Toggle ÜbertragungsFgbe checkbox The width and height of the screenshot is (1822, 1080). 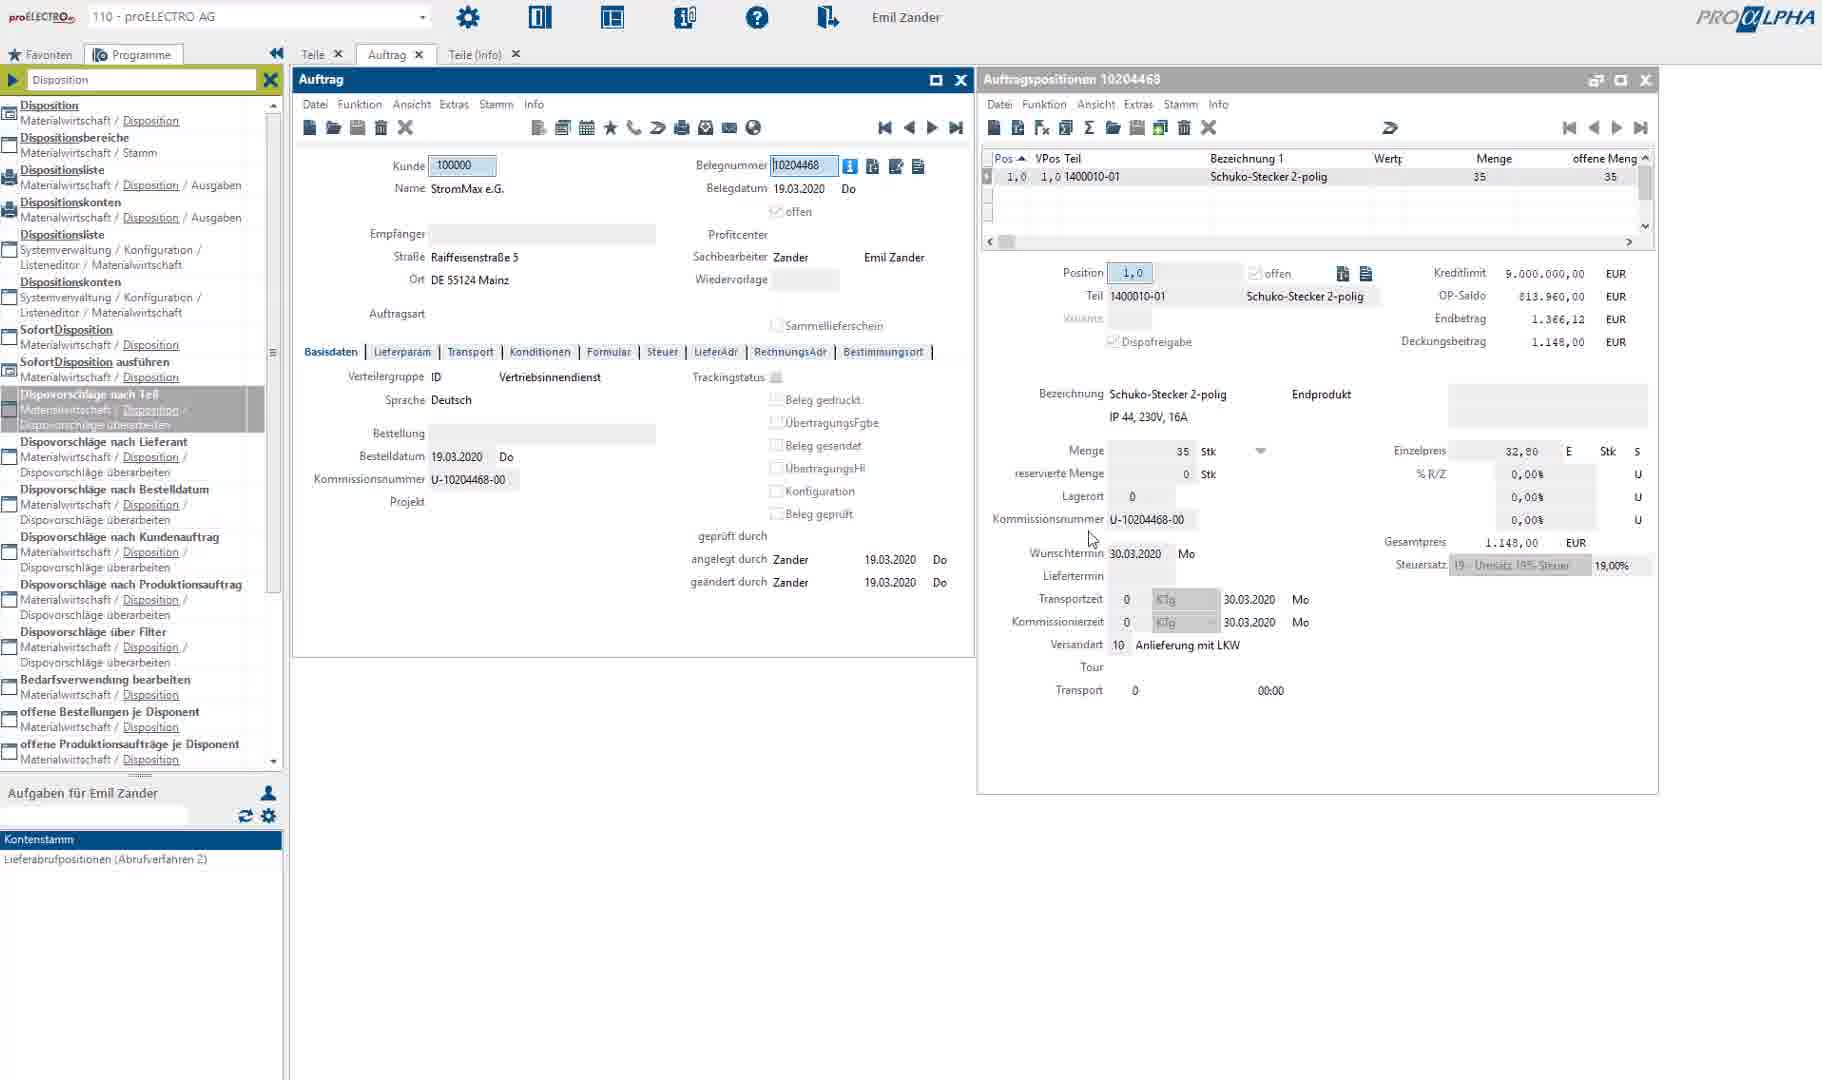click(776, 422)
